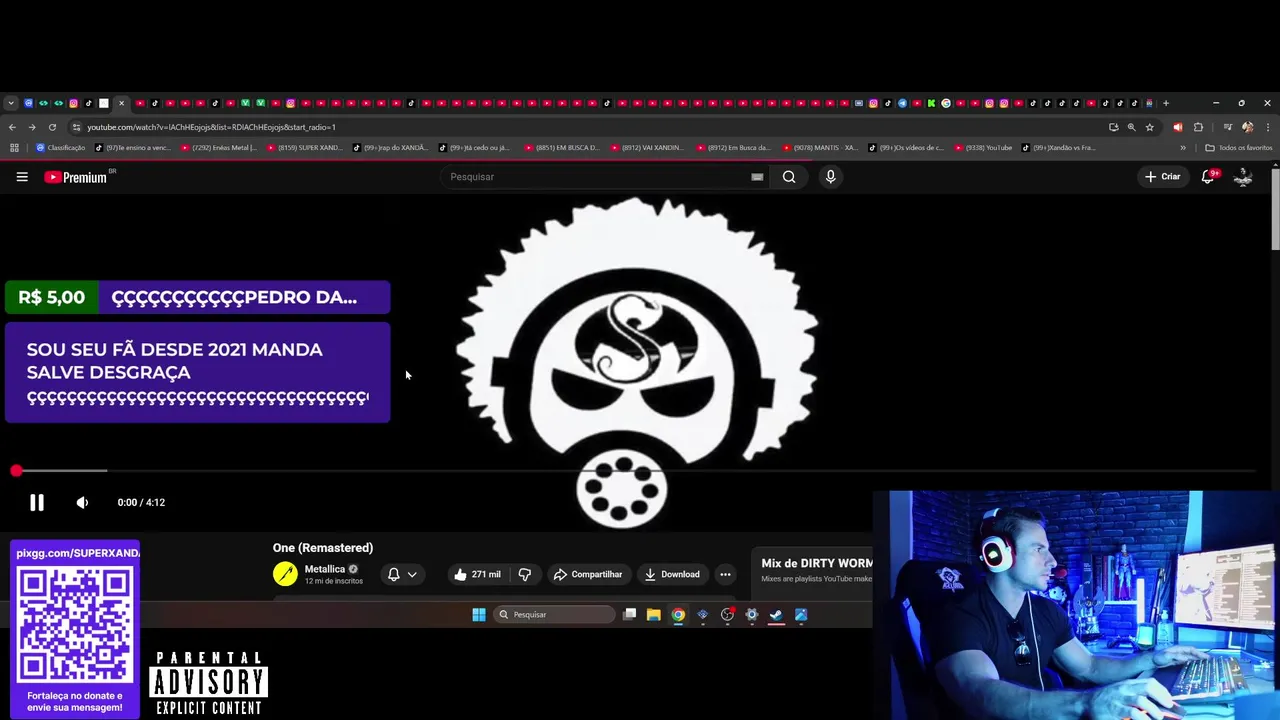Open the apps grid in bookmarks bar
This screenshot has height=720, width=1280.
point(14,148)
